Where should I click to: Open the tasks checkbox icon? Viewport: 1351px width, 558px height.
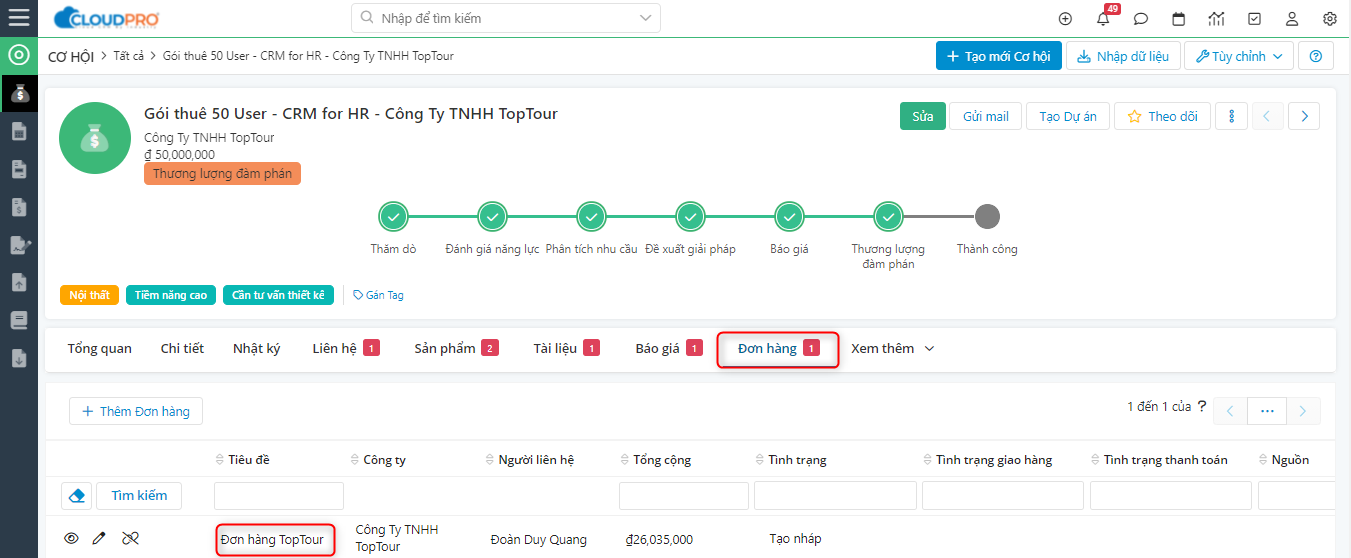click(1254, 18)
